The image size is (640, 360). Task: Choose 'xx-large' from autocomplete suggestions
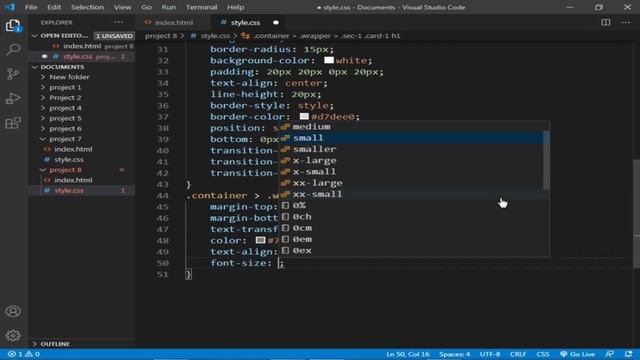click(411, 183)
